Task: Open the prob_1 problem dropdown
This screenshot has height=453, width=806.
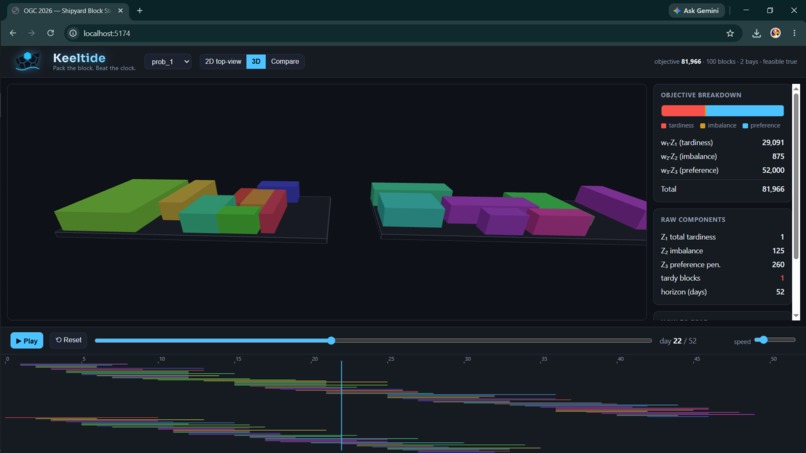Action: pos(168,61)
